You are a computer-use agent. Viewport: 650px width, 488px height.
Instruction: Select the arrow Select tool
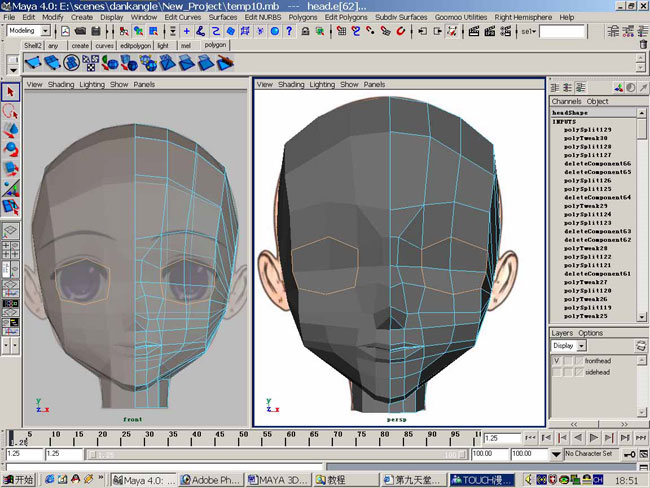point(10,92)
